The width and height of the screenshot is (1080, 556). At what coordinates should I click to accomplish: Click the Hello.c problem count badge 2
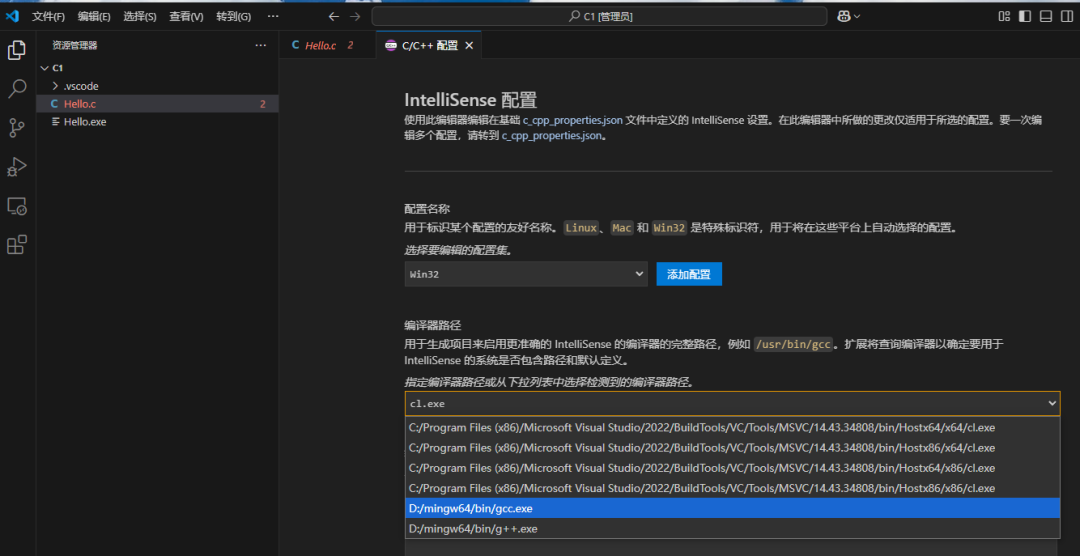pos(262,104)
